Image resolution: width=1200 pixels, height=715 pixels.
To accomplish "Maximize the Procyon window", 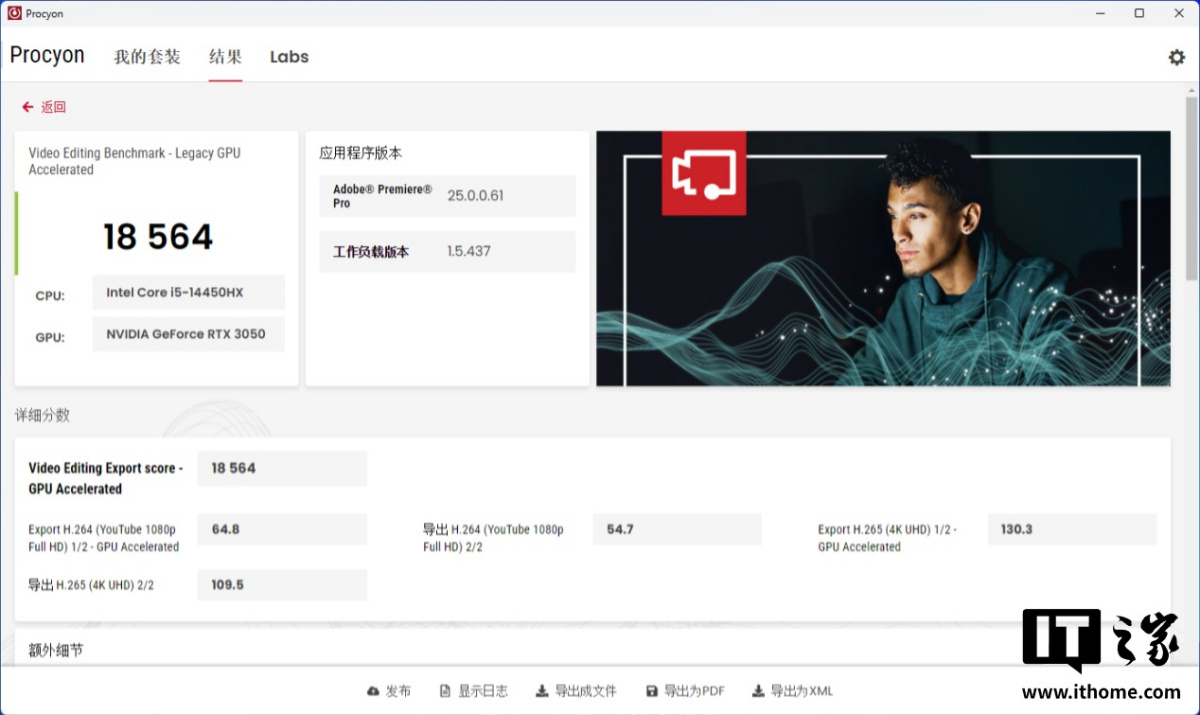I will tap(1139, 13).
